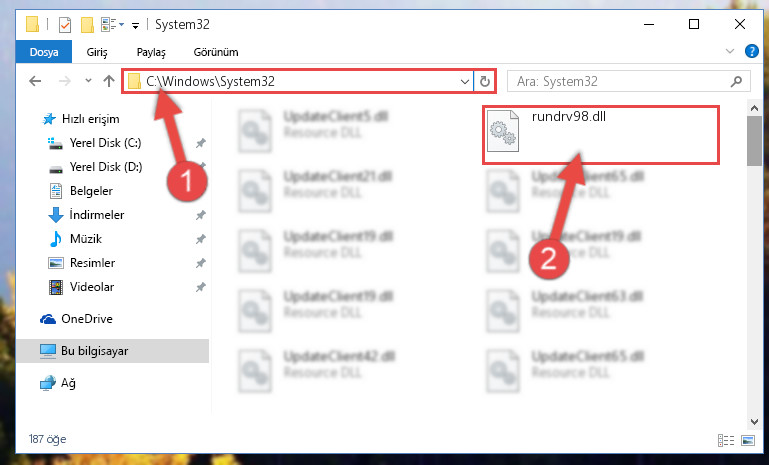Click the Up one level arrow

tap(109, 81)
